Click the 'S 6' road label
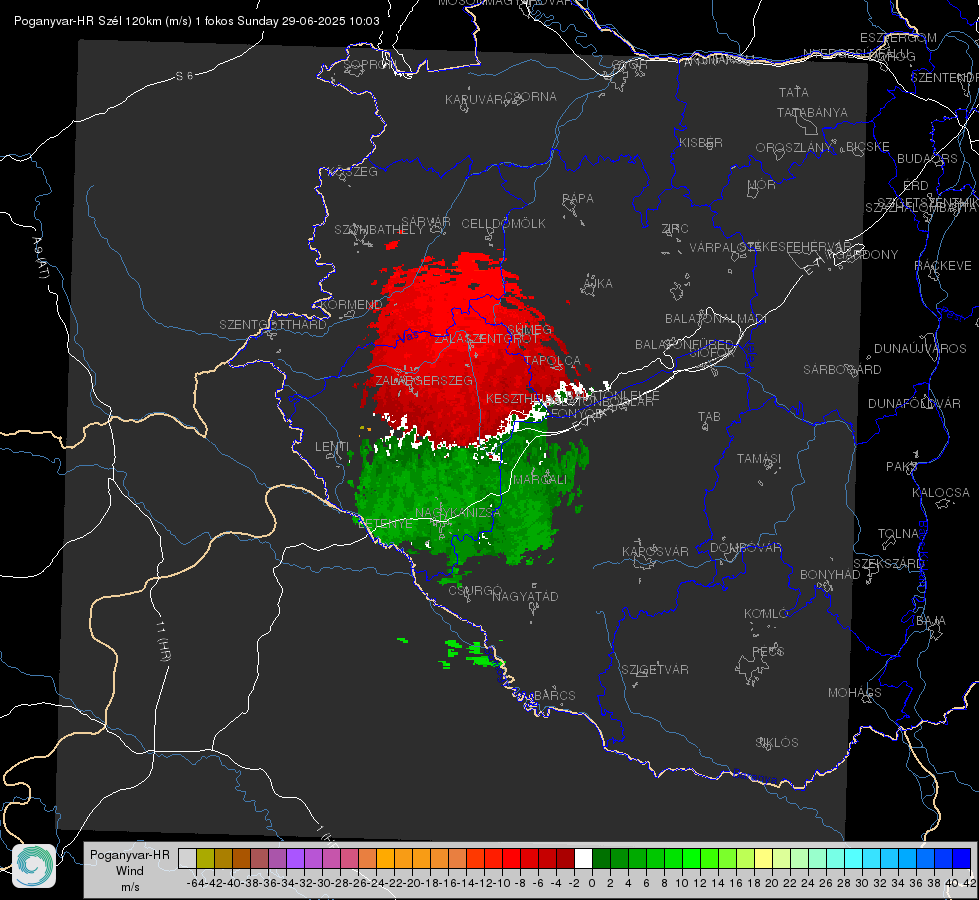This screenshot has width=979, height=900. pyautogui.click(x=184, y=76)
